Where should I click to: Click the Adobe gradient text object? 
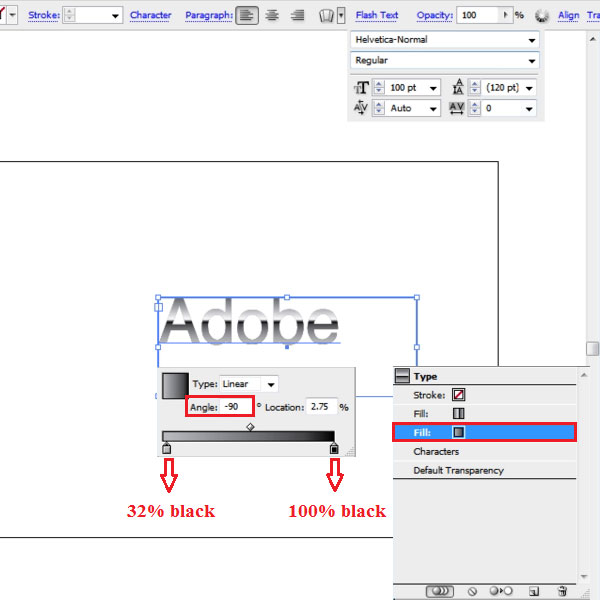pyautogui.click(x=249, y=321)
